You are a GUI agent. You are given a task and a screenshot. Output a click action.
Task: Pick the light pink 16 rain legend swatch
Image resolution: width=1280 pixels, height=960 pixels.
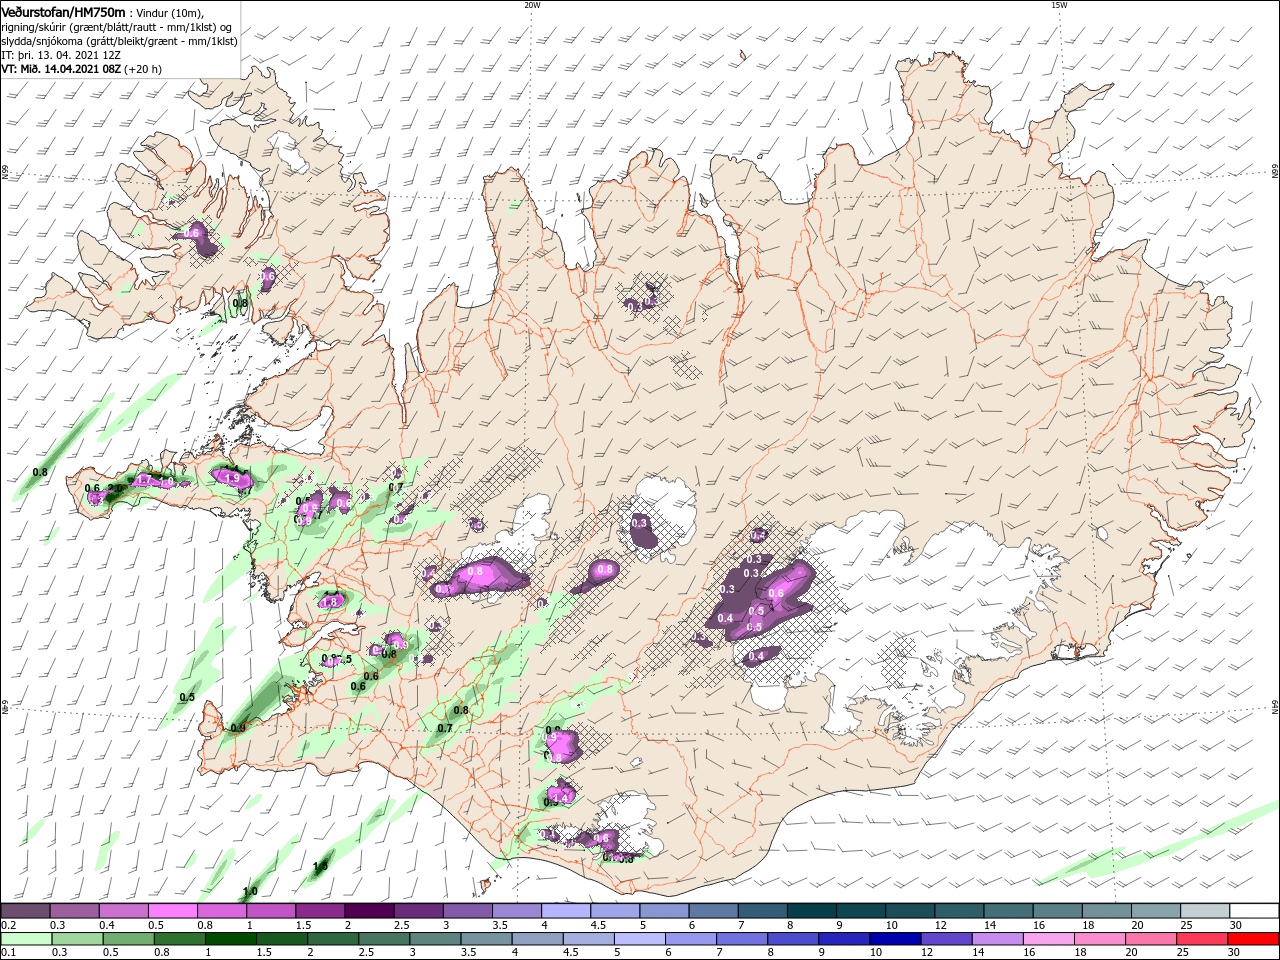point(1049,939)
